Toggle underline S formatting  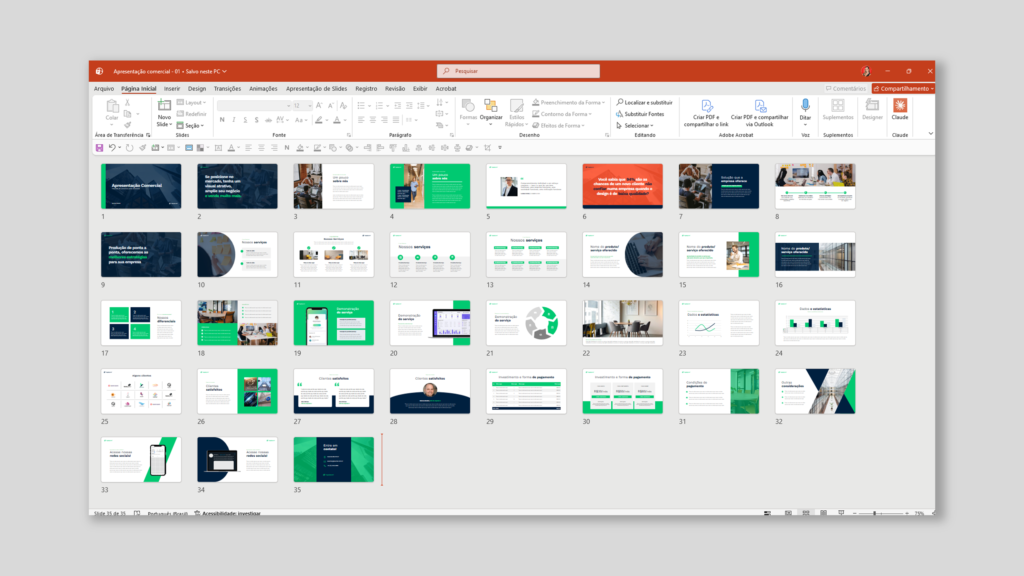tap(245, 120)
